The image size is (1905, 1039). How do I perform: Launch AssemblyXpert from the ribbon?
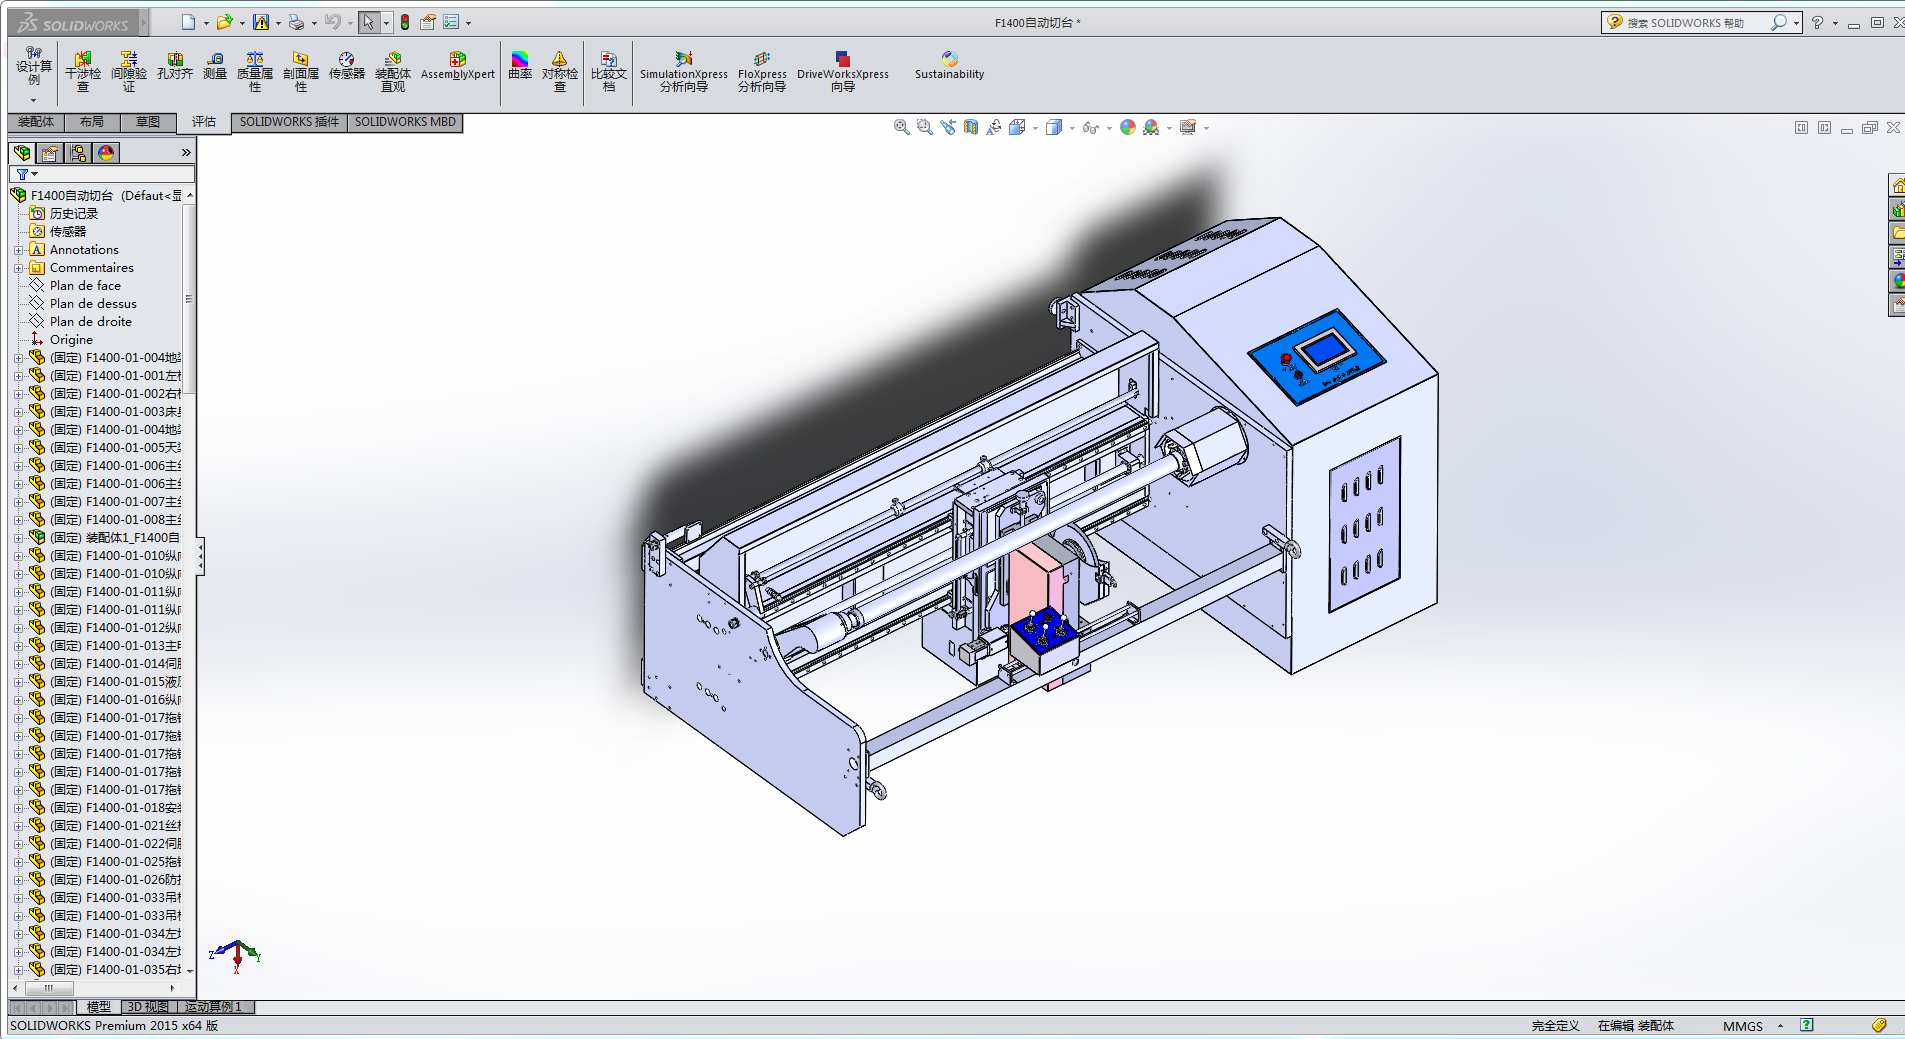(x=457, y=66)
